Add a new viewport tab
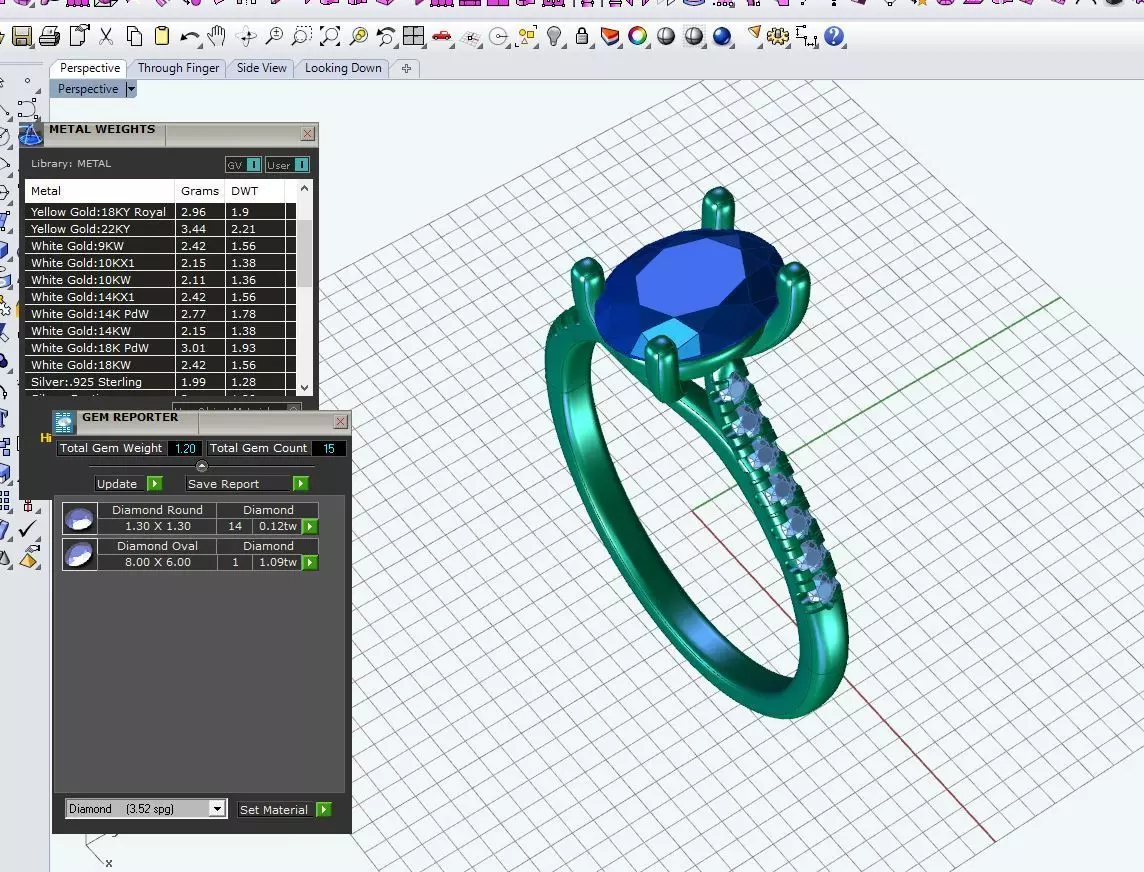 click(x=406, y=68)
